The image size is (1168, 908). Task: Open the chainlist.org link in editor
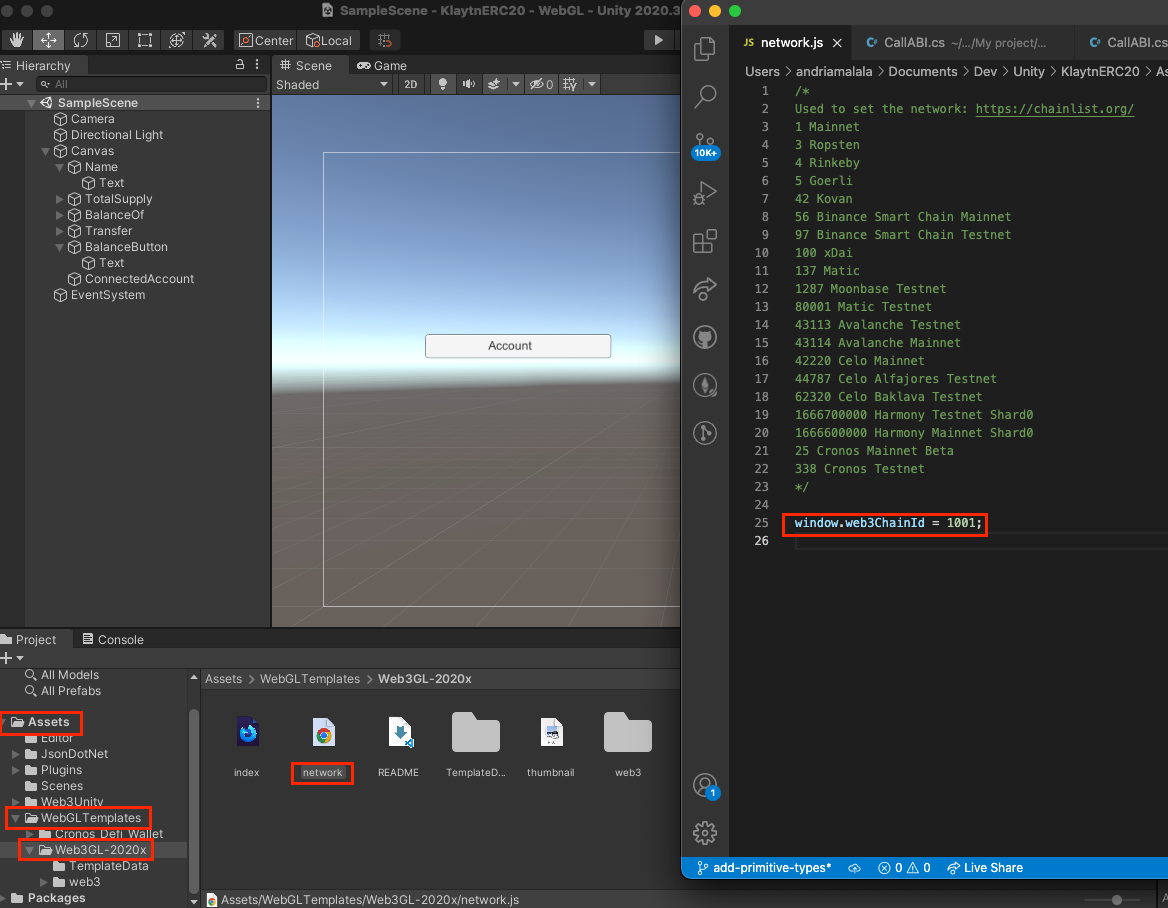pos(1055,109)
